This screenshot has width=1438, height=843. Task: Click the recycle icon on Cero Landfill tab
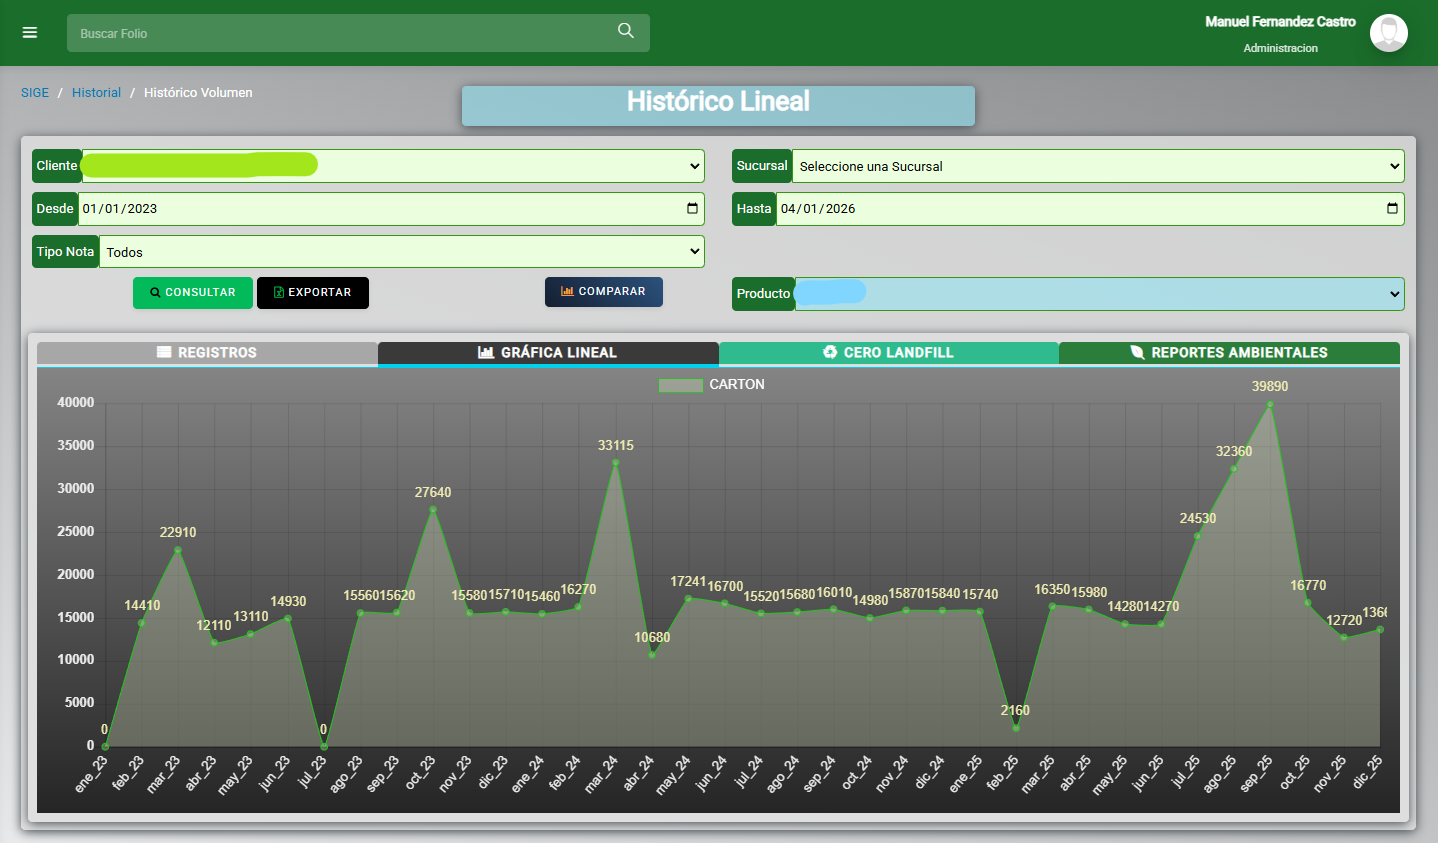click(x=830, y=352)
